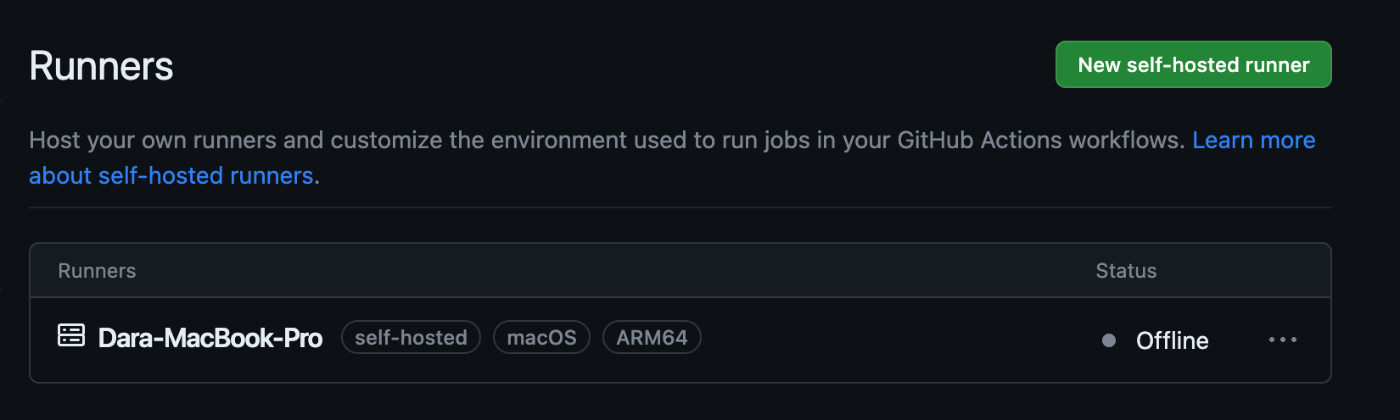Click the Status column header
Screen dimensions: 1400x420
(x=1126, y=271)
